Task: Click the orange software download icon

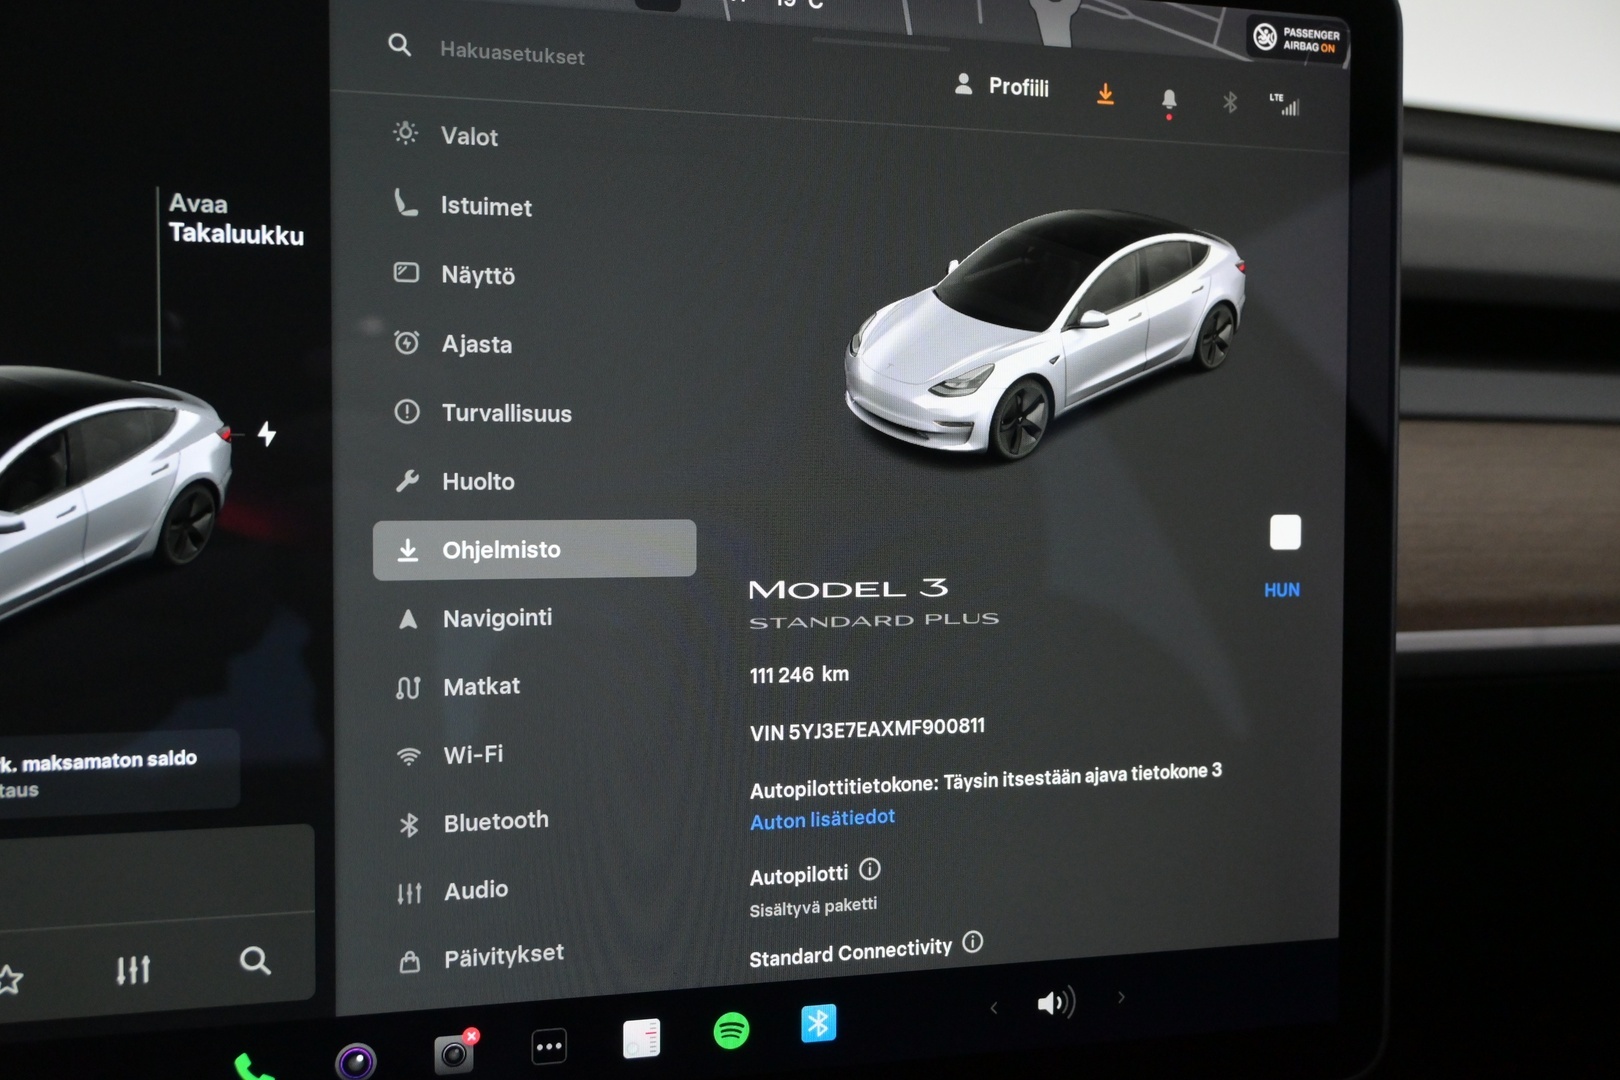Action: 1105,95
